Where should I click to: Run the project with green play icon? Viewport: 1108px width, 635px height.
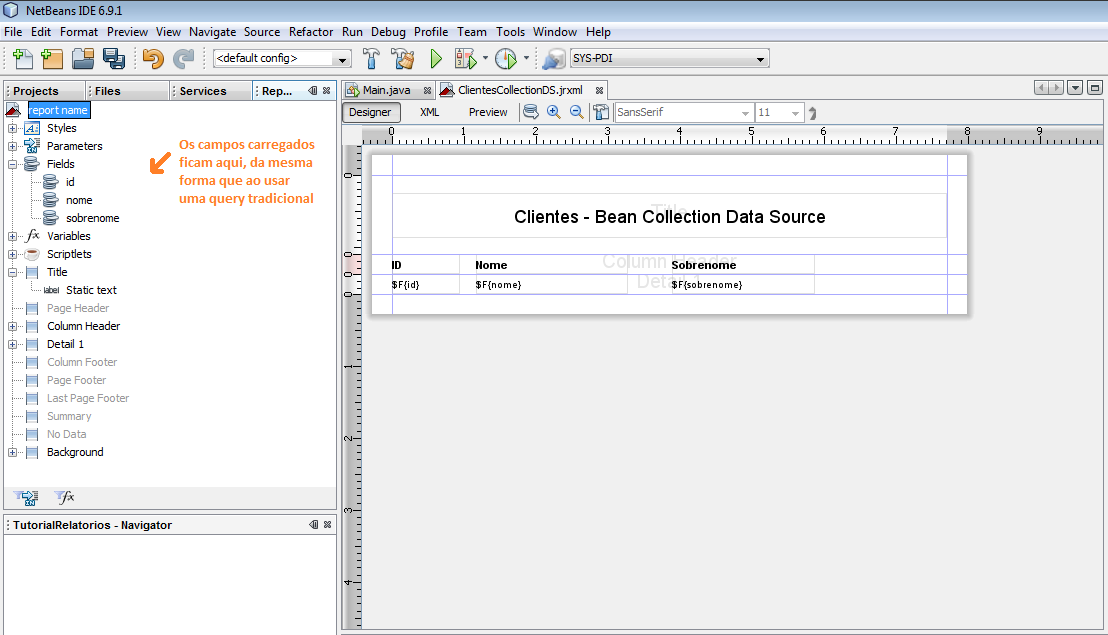[x=436, y=59]
